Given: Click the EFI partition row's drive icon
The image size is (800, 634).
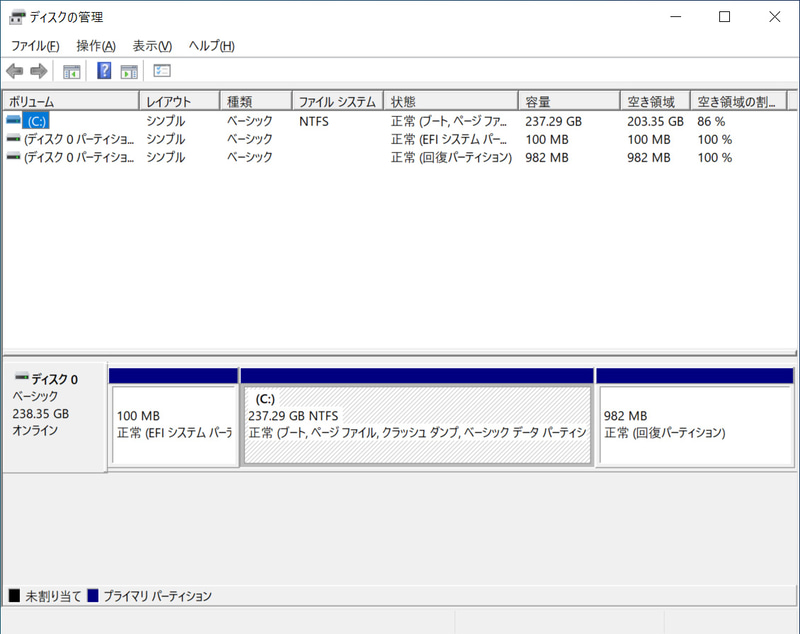Looking at the screenshot, I should pos(13,138).
